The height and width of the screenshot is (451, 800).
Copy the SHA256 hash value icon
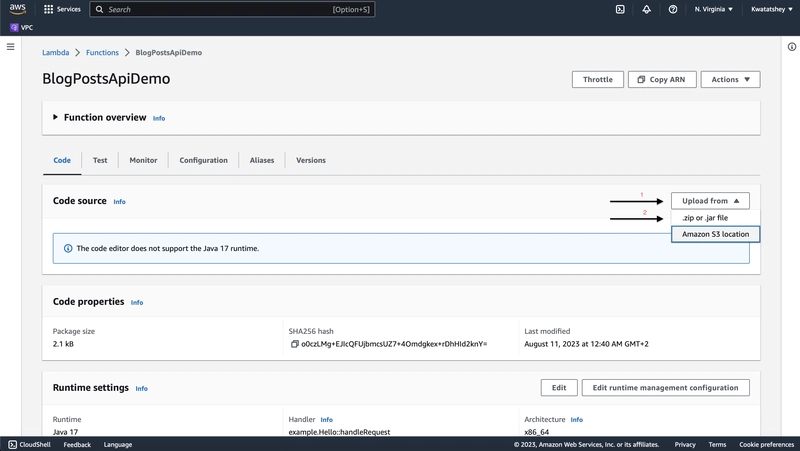[x=294, y=344]
